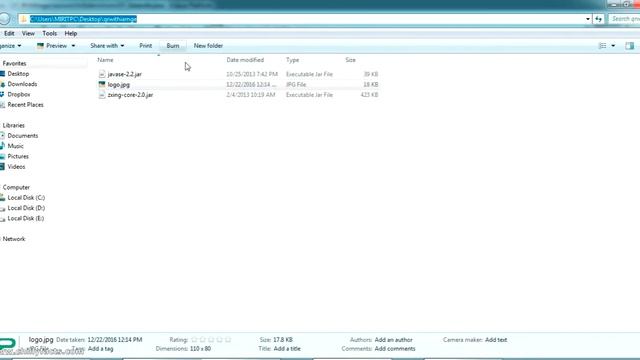Image resolution: width=640 pixels, height=360 pixels.
Task: Open Videos library
Action: [16, 167]
